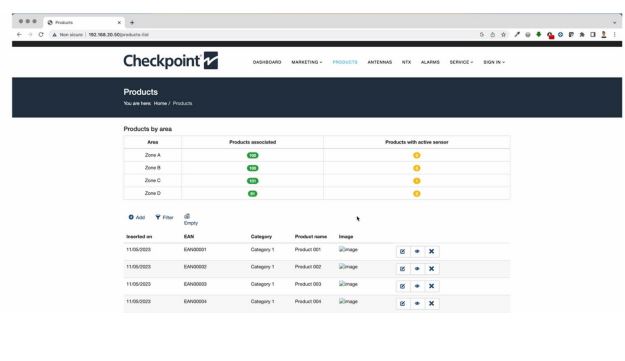
Task: Click the blue circular extension icon
Action: click(560, 35)
